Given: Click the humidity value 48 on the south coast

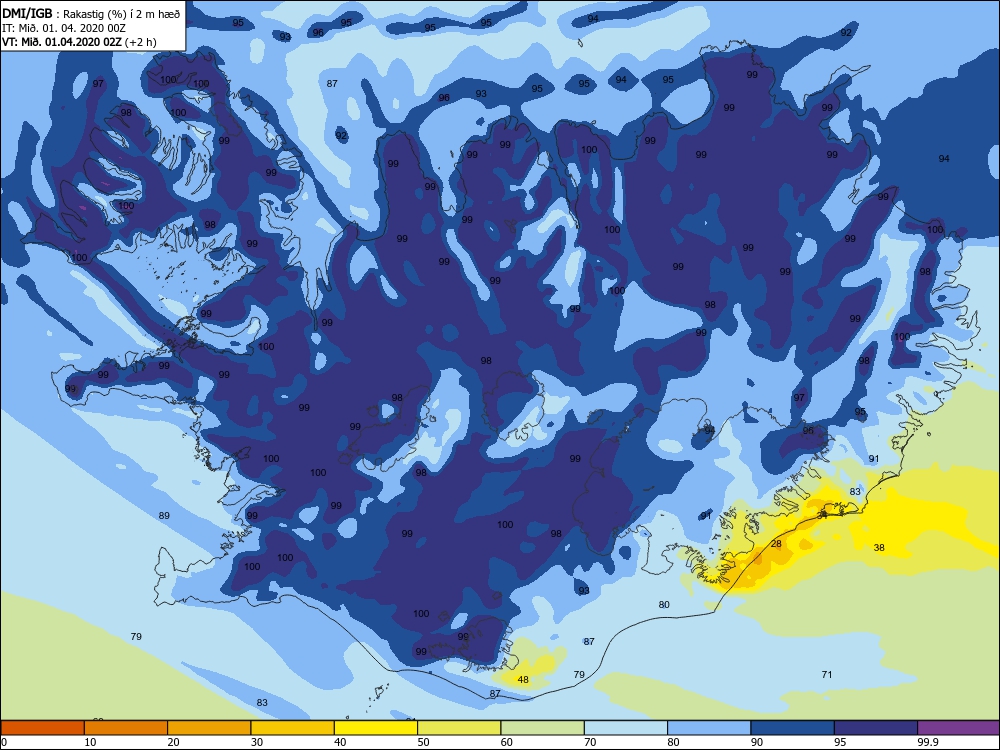Looking at the screenshot, I should (523, 680).
